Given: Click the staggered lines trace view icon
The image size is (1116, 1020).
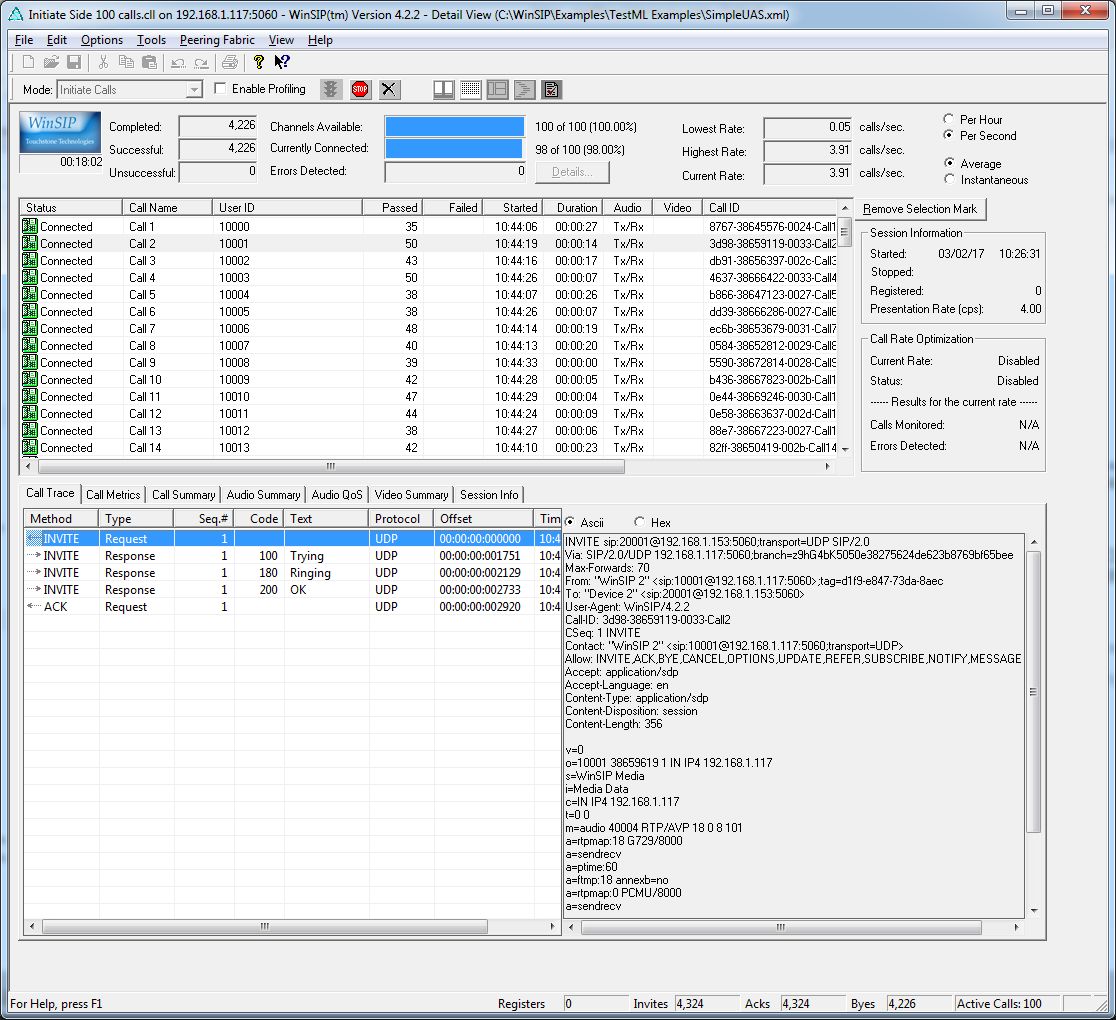Looking at the screenshot, I should [525, 89].
